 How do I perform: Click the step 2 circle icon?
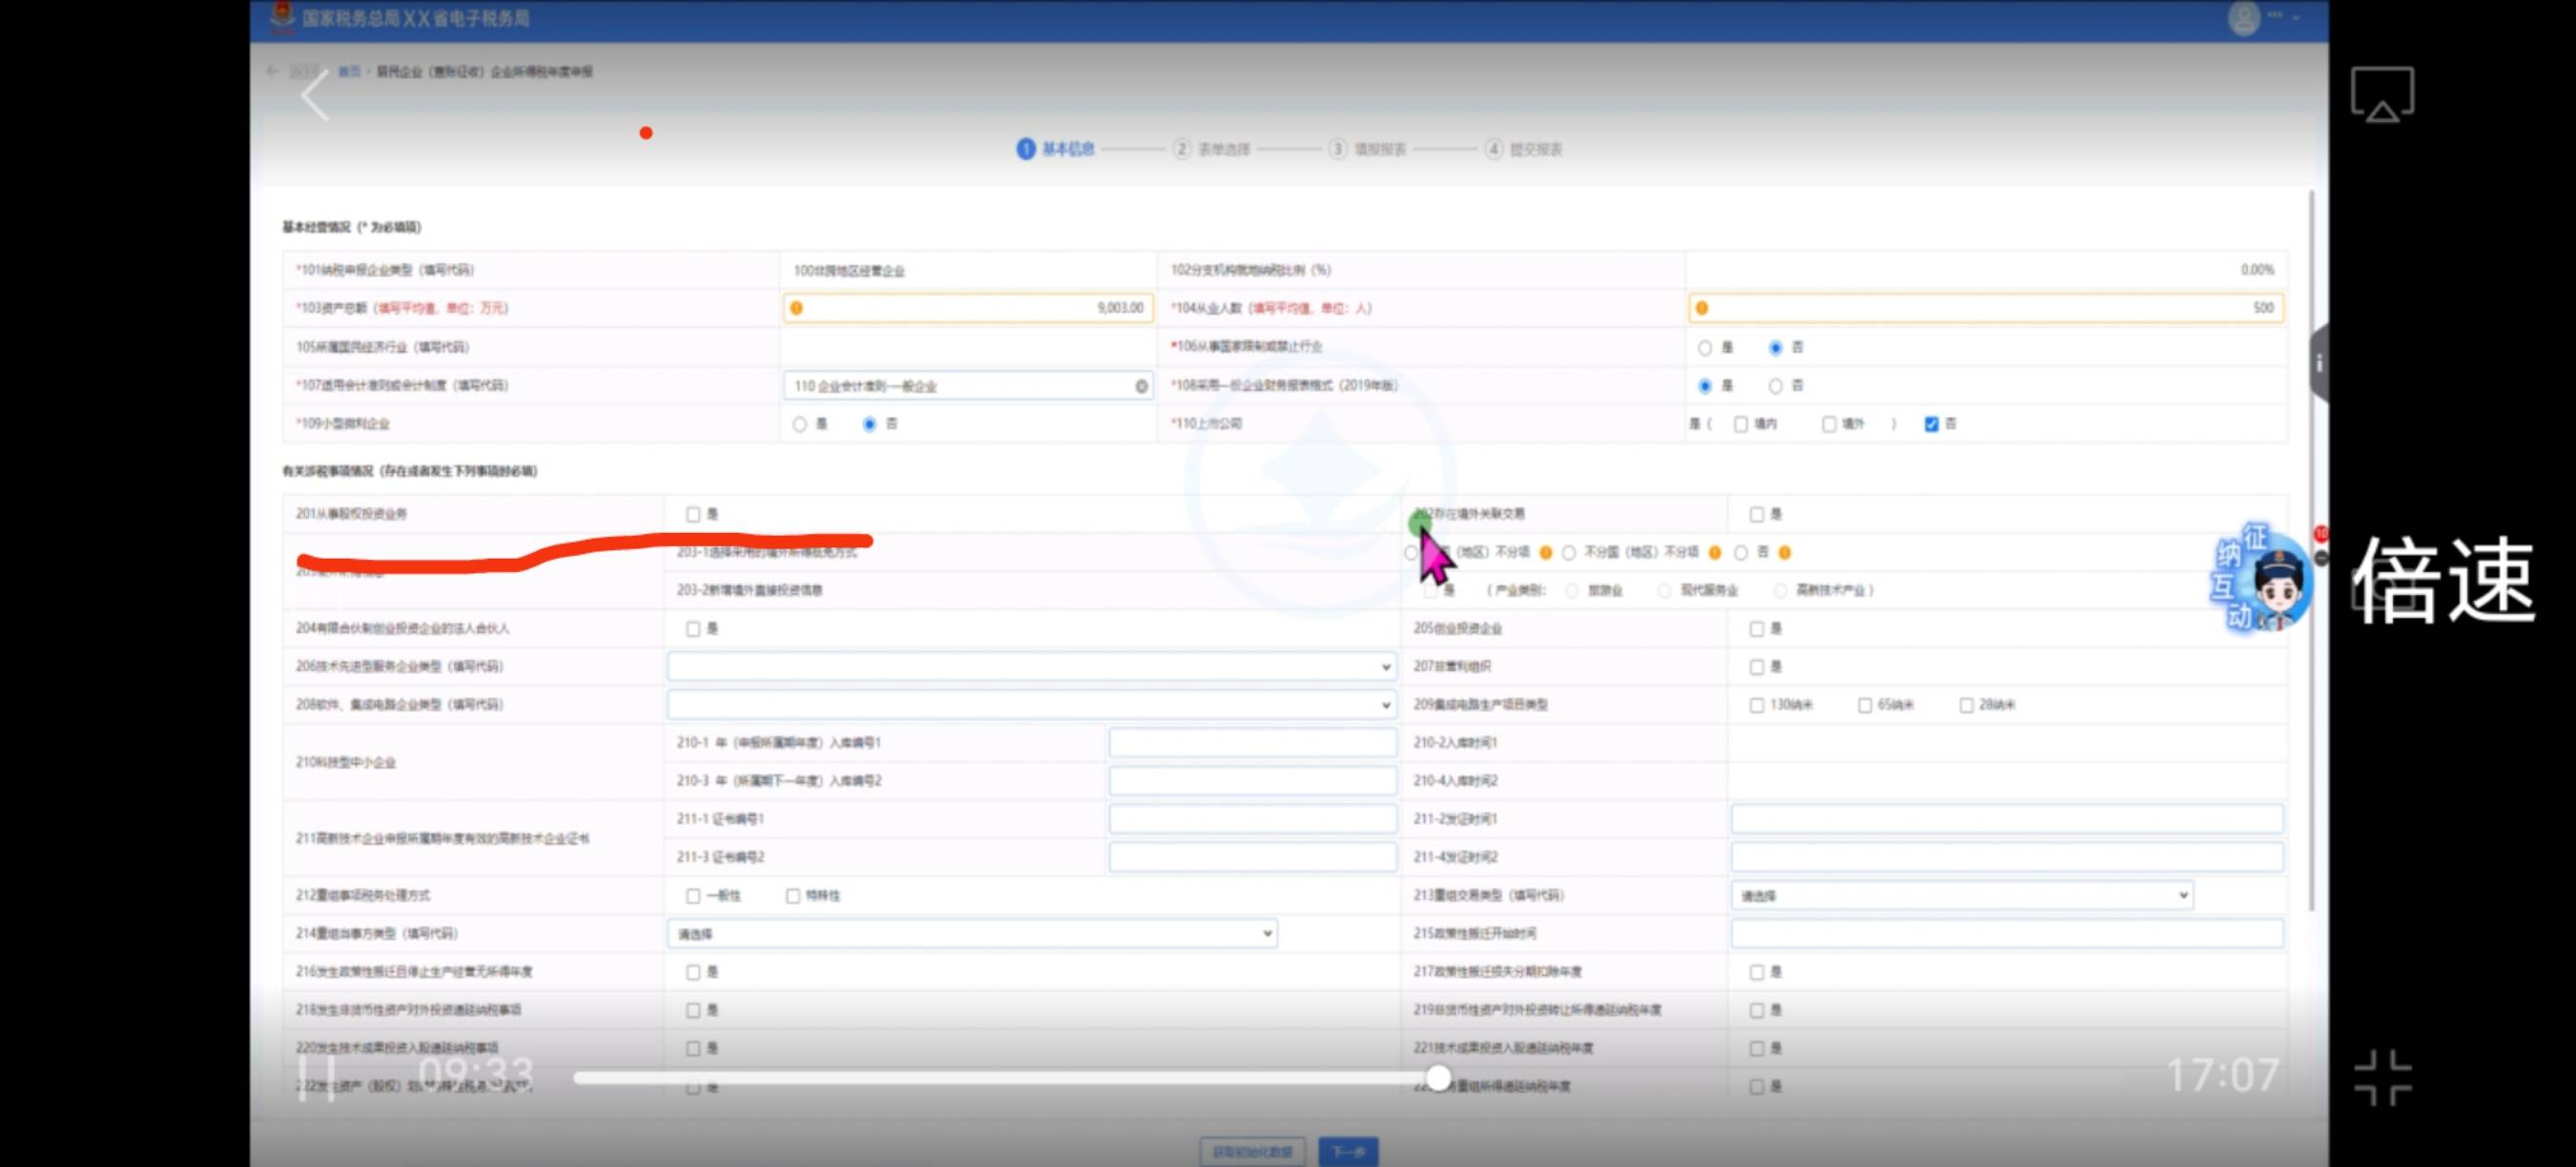1181,149
